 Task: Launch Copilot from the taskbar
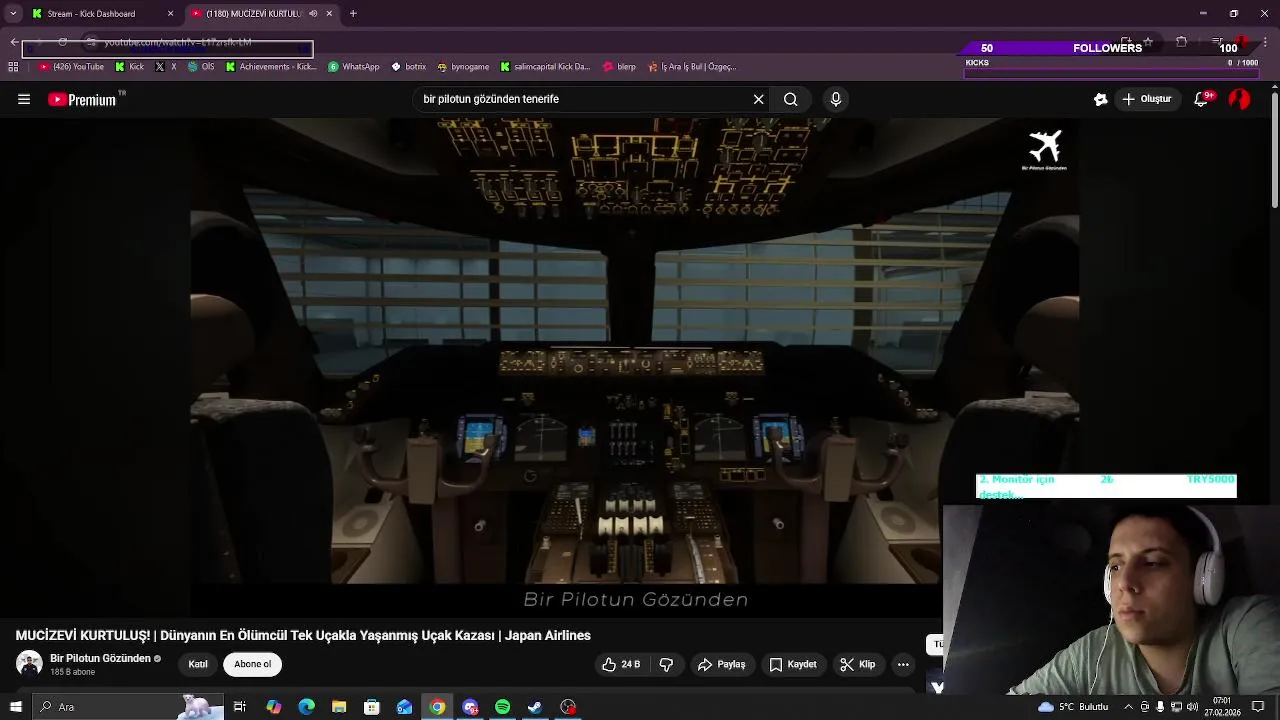273,707
